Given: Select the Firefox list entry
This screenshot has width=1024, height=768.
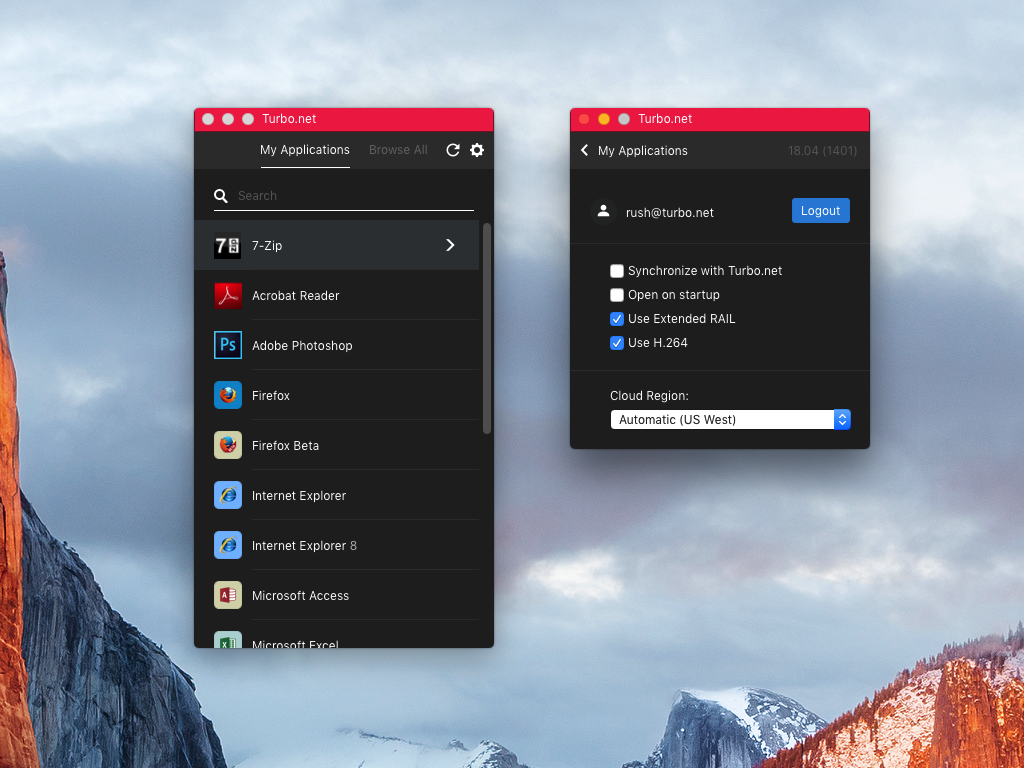Looking at the screenshot, I should pos(336,395).
